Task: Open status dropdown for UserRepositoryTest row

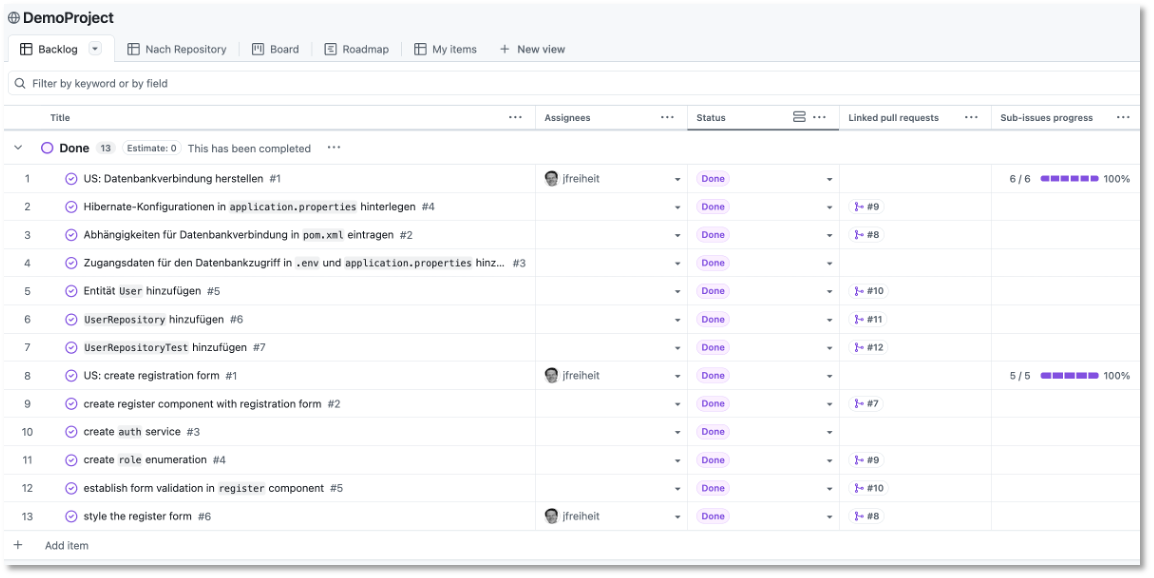Action: point(829,348)
